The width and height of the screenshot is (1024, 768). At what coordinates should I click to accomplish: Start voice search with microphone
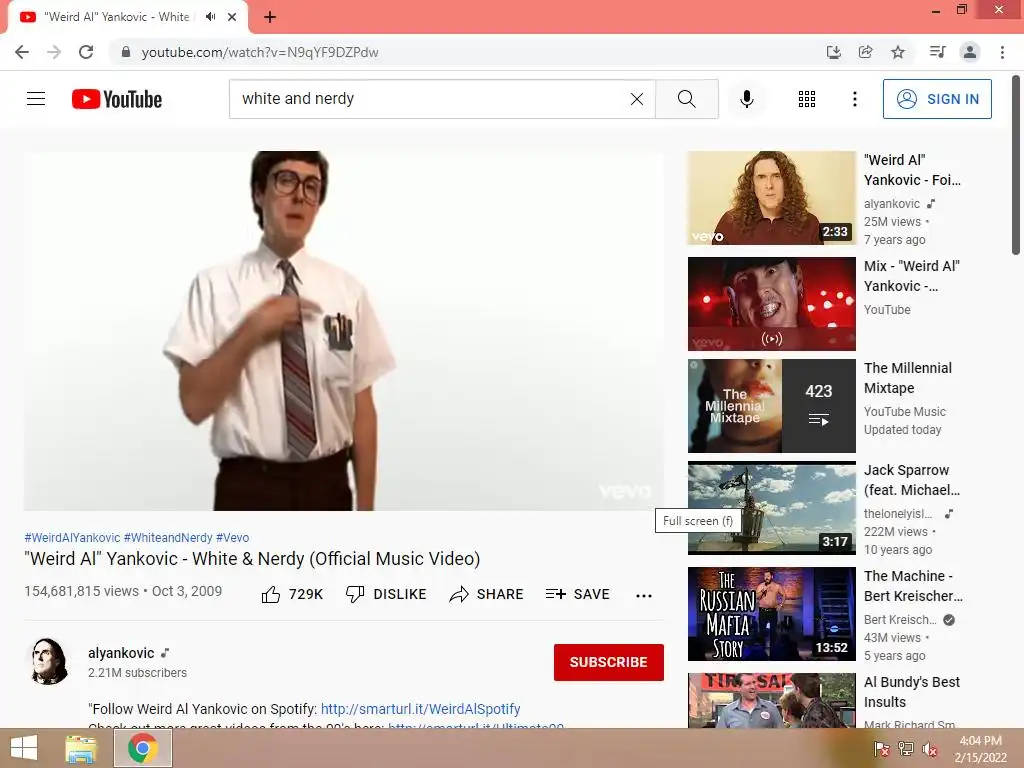(746, 99)
